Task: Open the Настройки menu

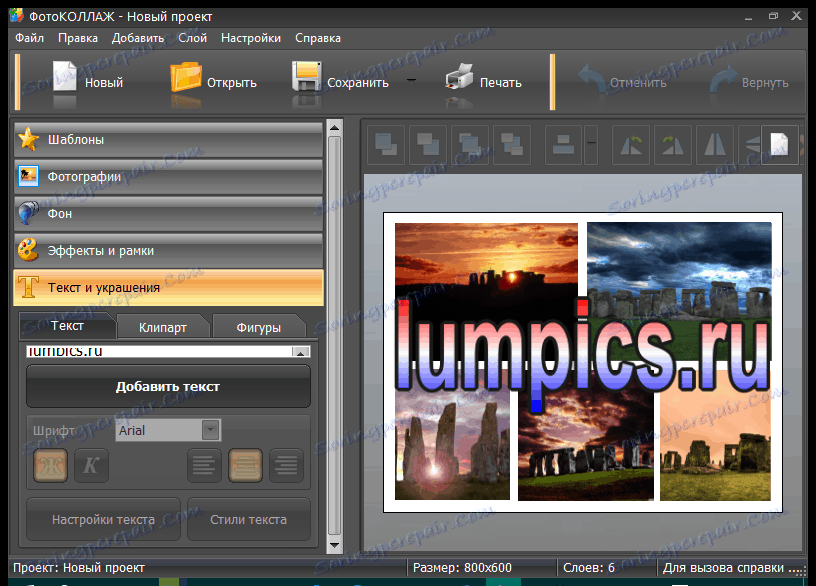Action: point(251,38)
